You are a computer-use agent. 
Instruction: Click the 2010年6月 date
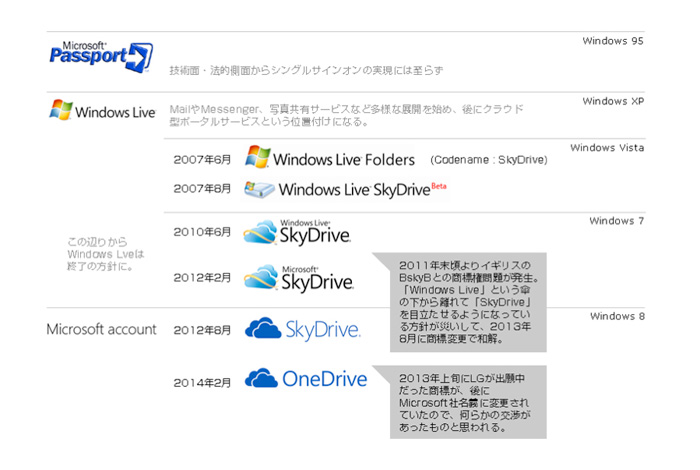coord(202,232)
